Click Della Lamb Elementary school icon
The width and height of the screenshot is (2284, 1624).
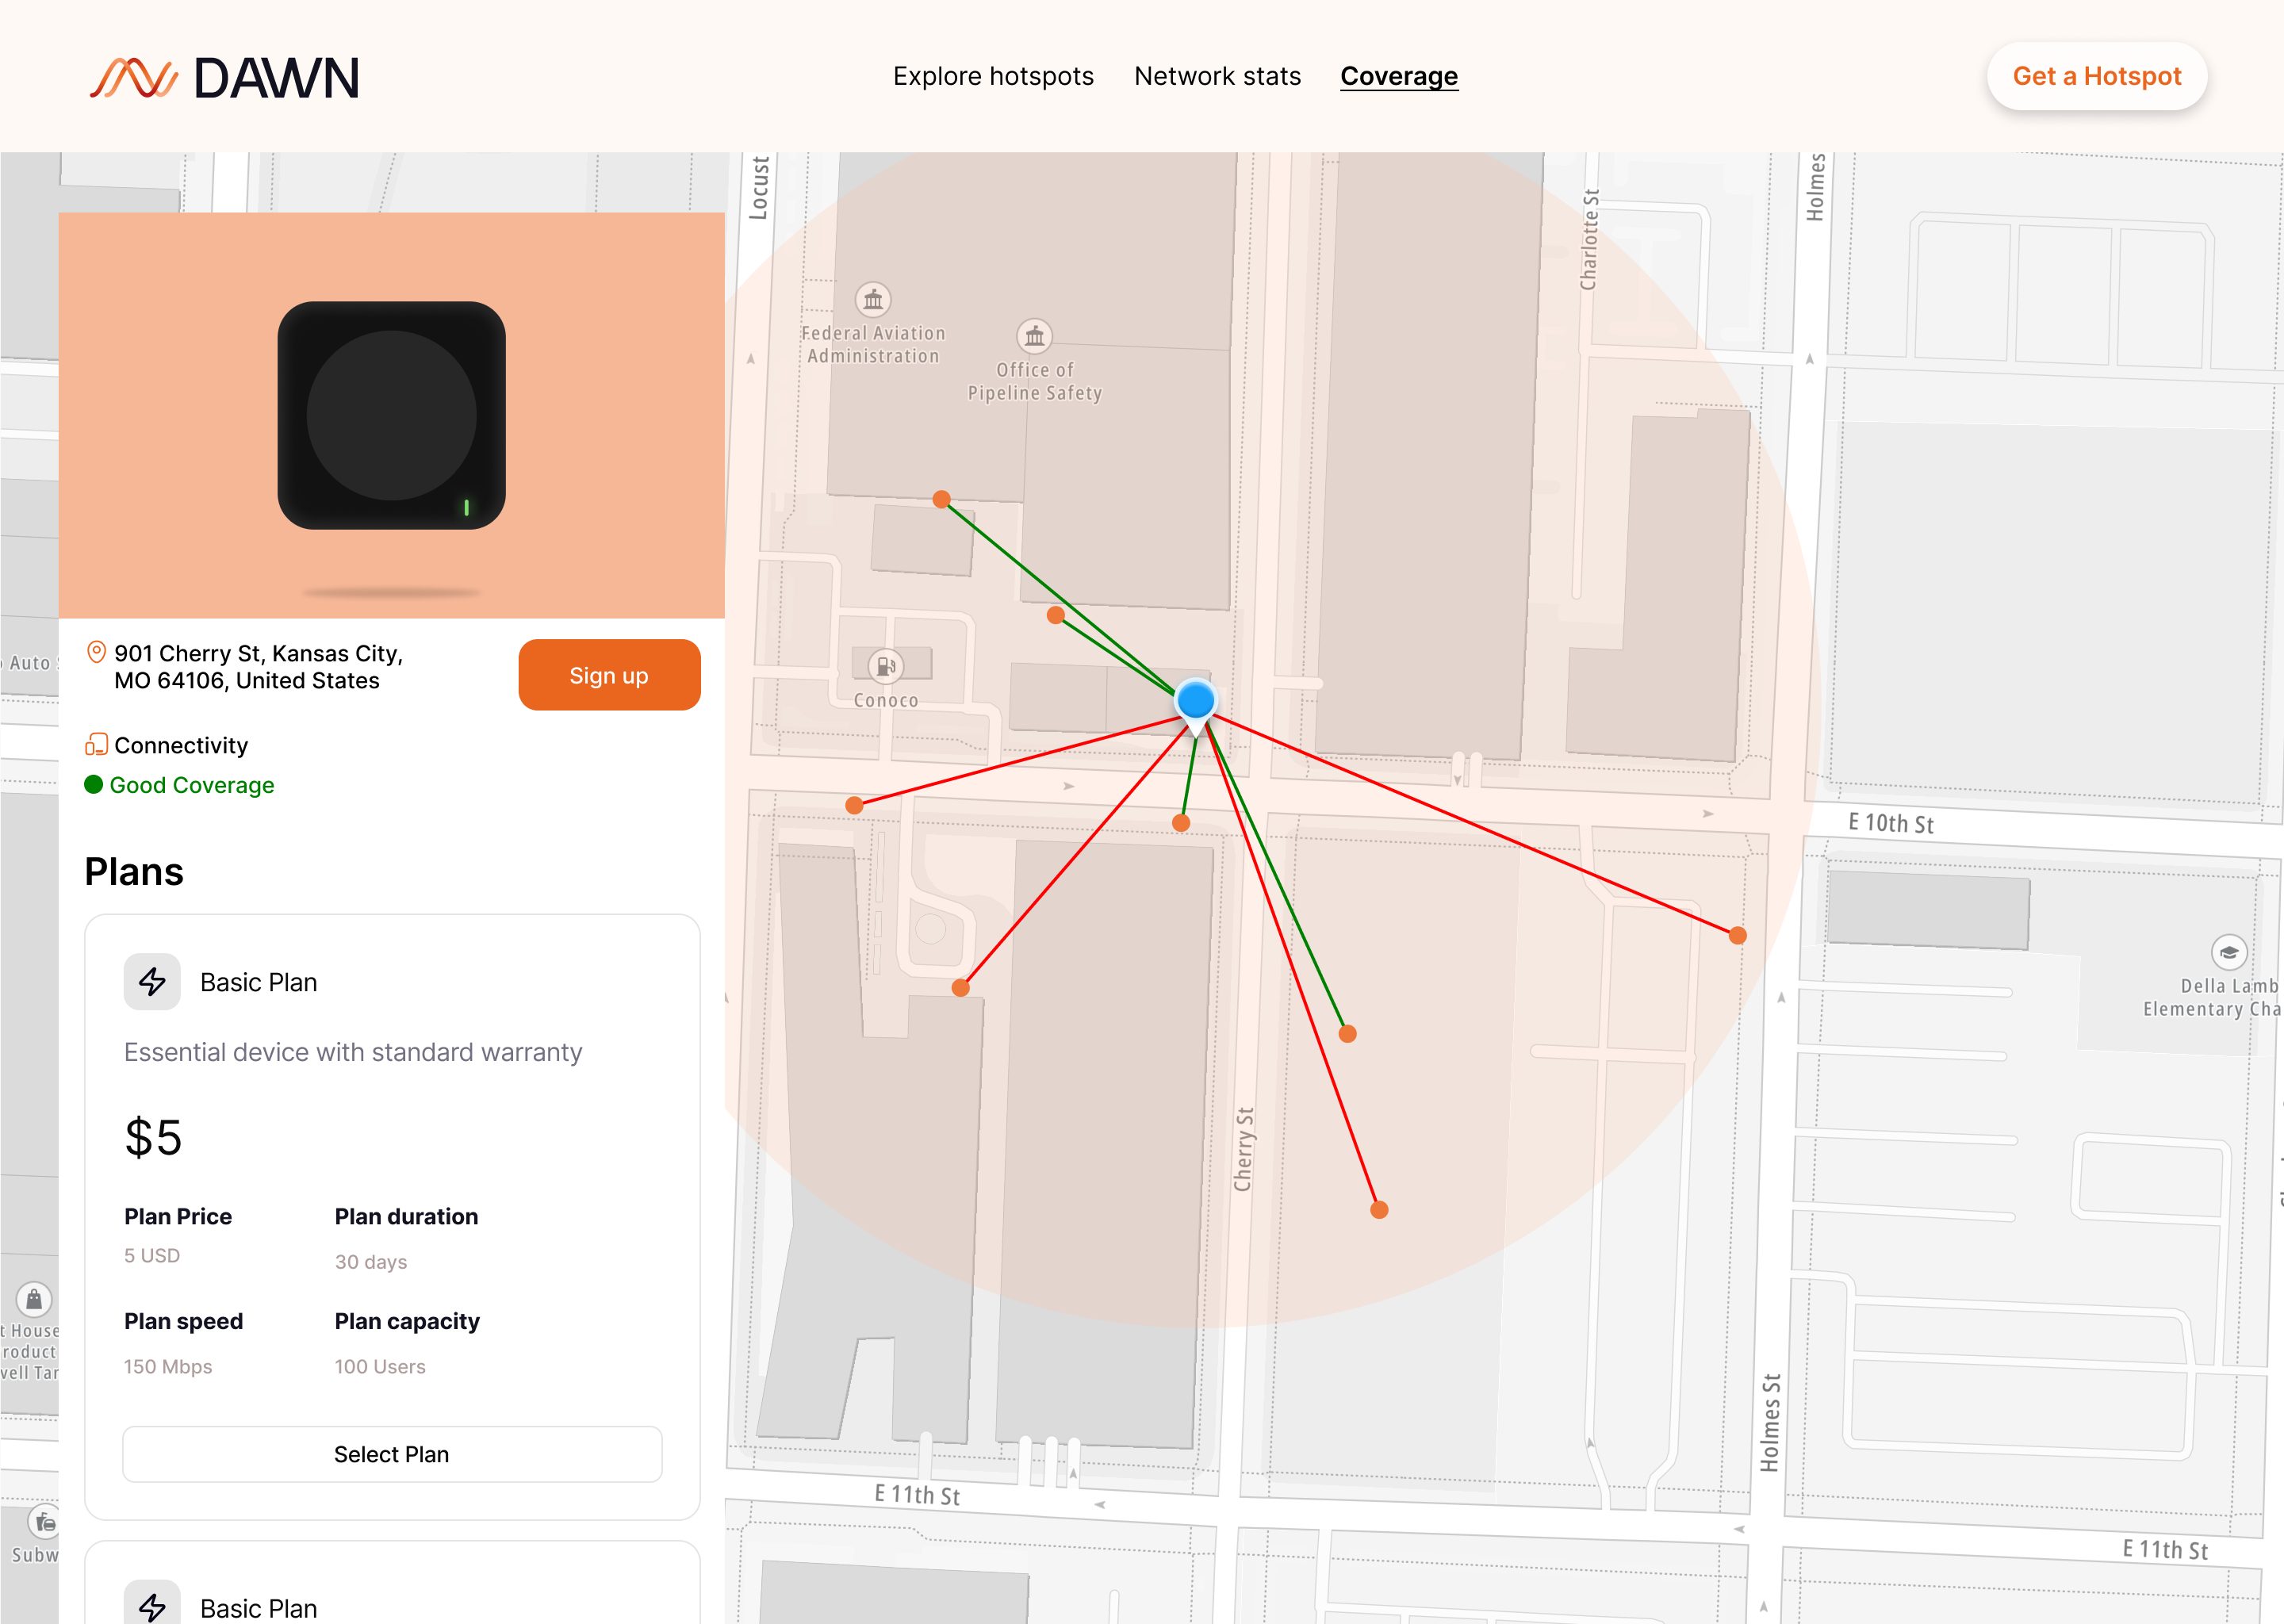(x=2229, y=952)
